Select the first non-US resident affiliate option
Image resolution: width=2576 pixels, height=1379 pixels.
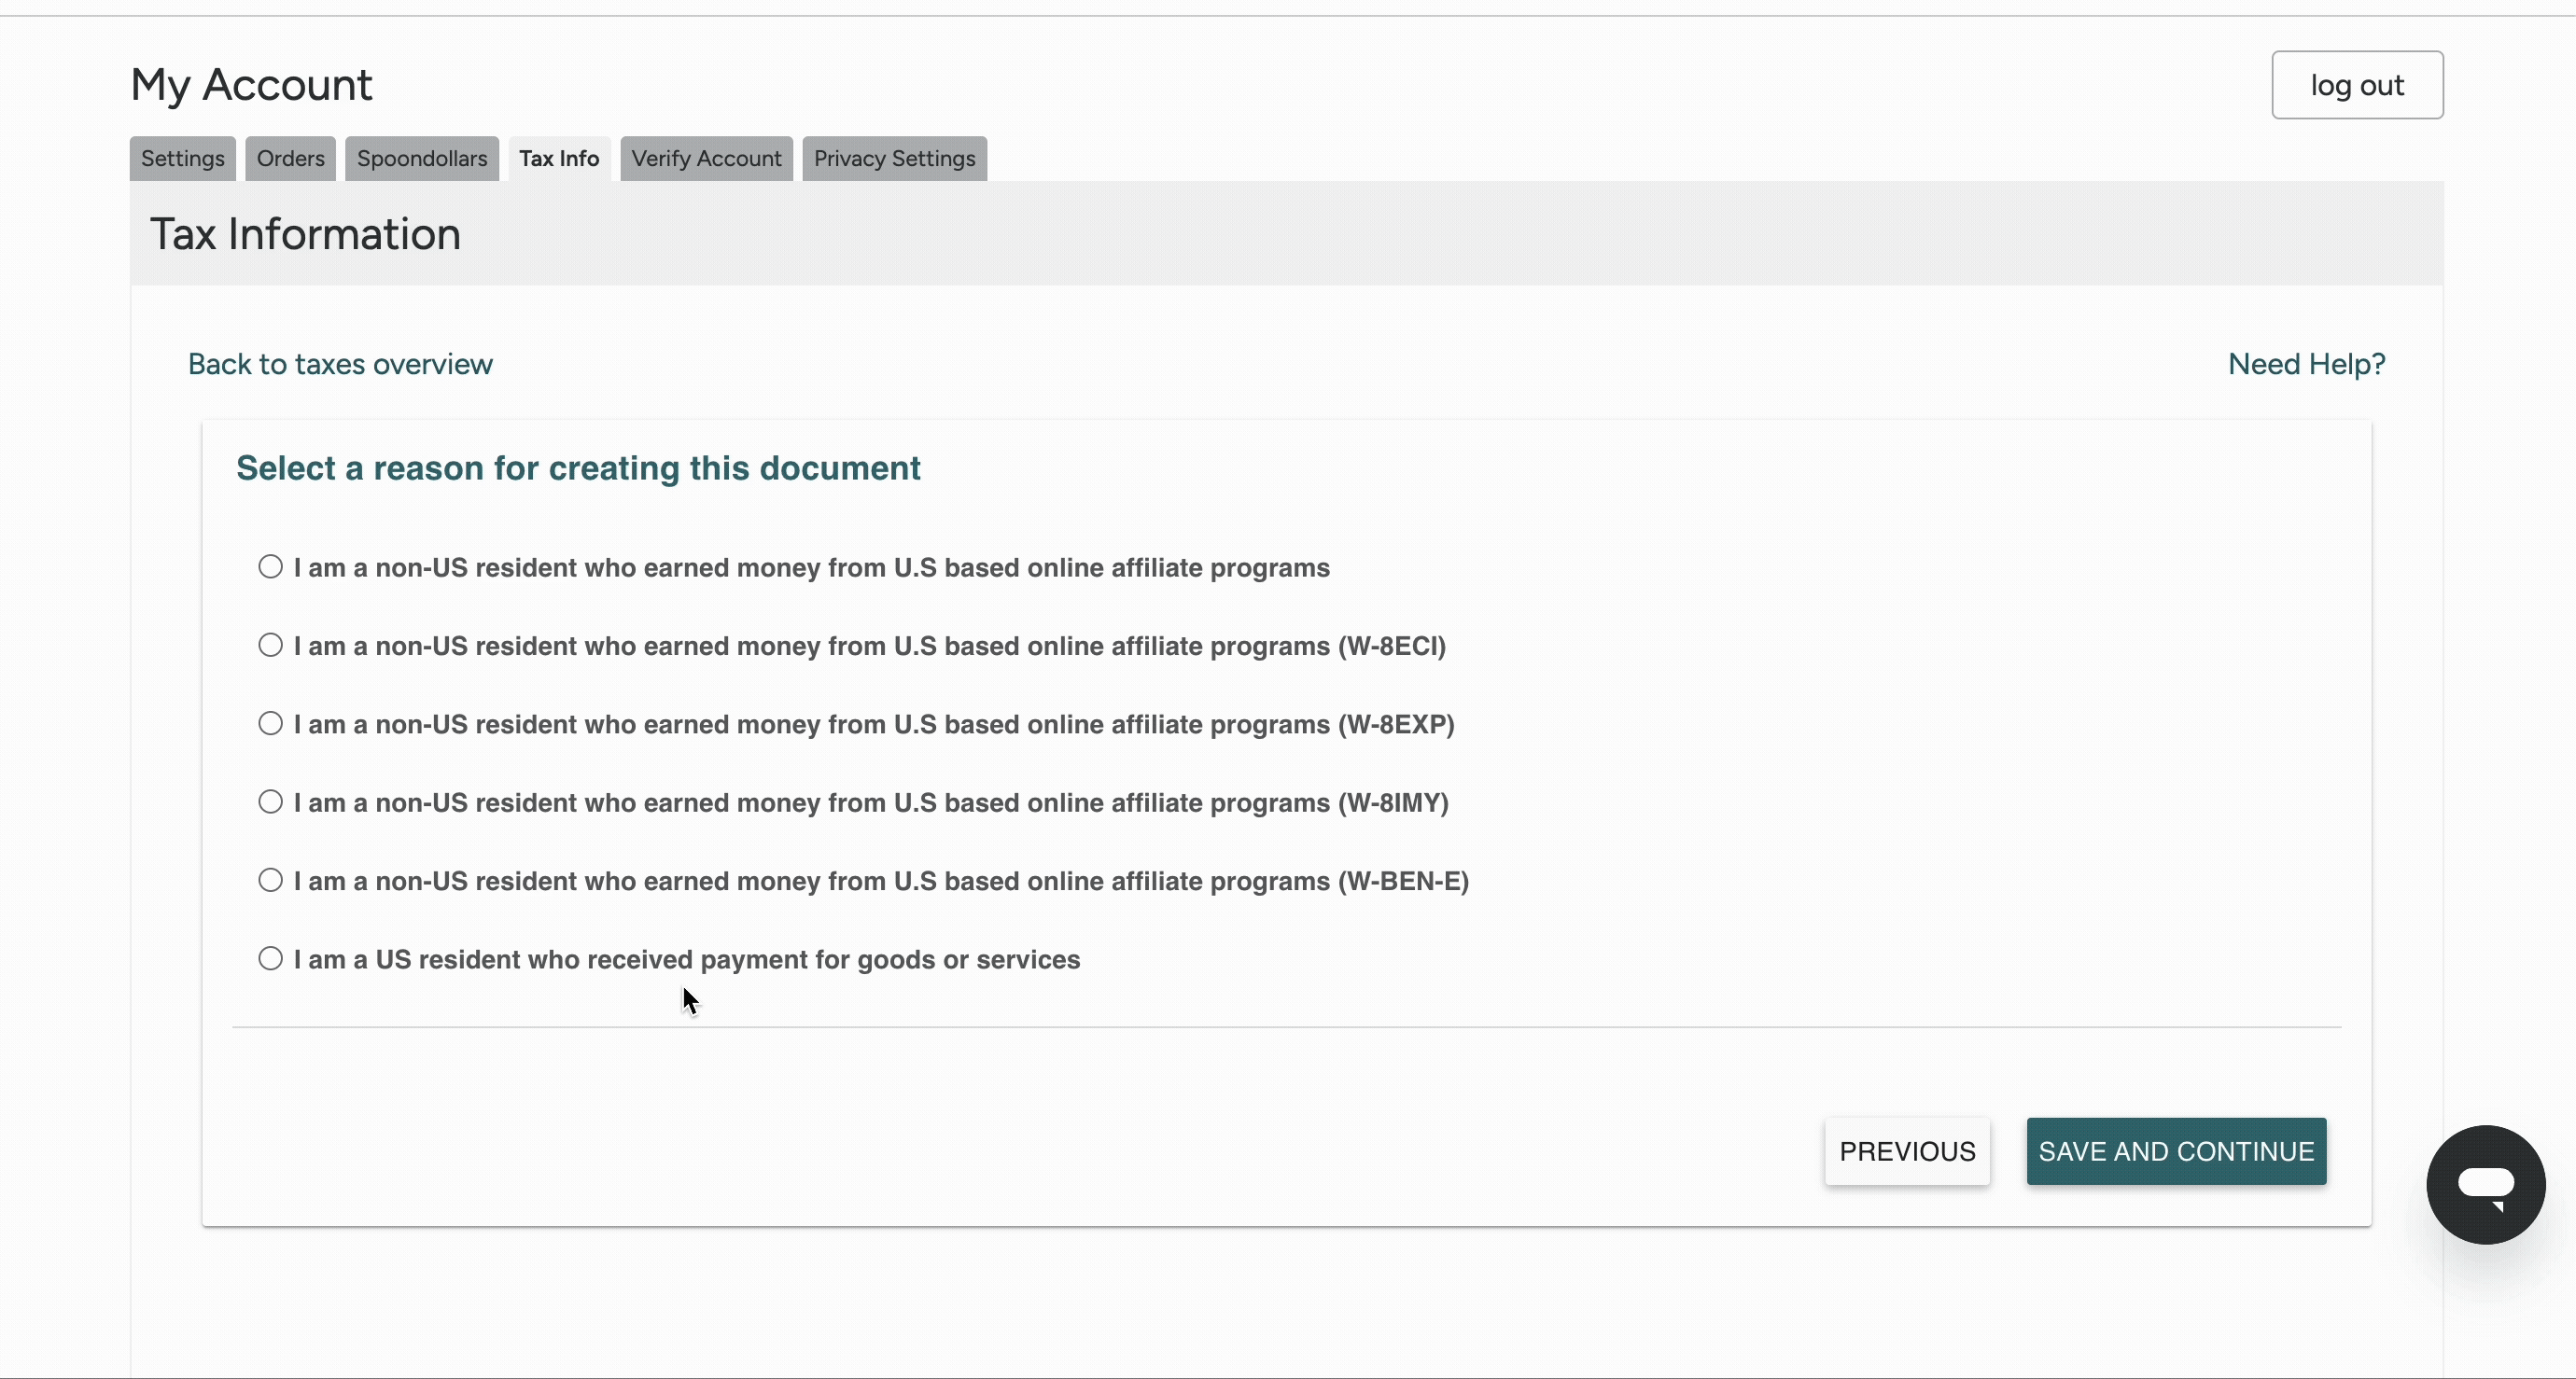pos(270,567)
